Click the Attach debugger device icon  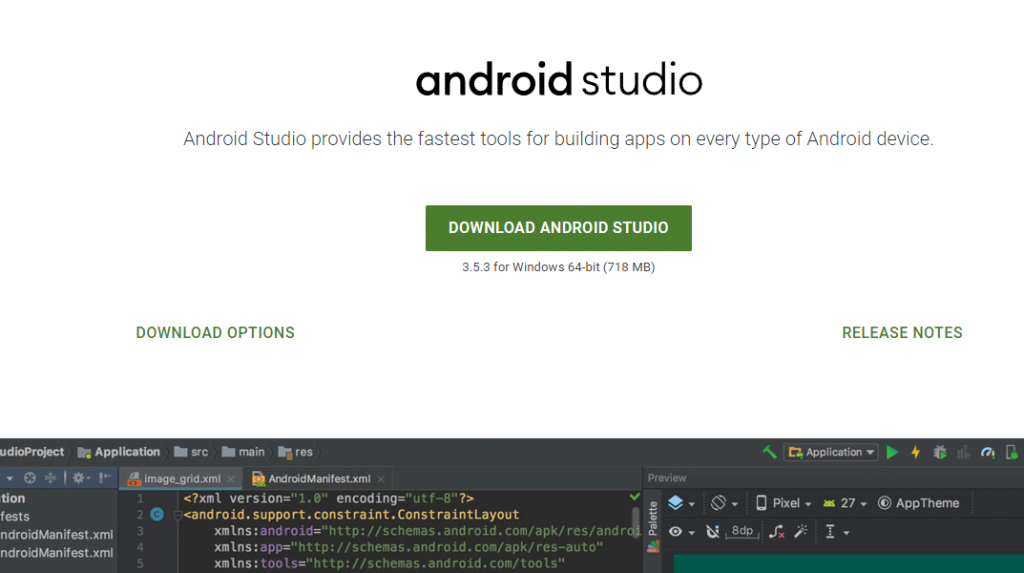tap(1012, 452)
